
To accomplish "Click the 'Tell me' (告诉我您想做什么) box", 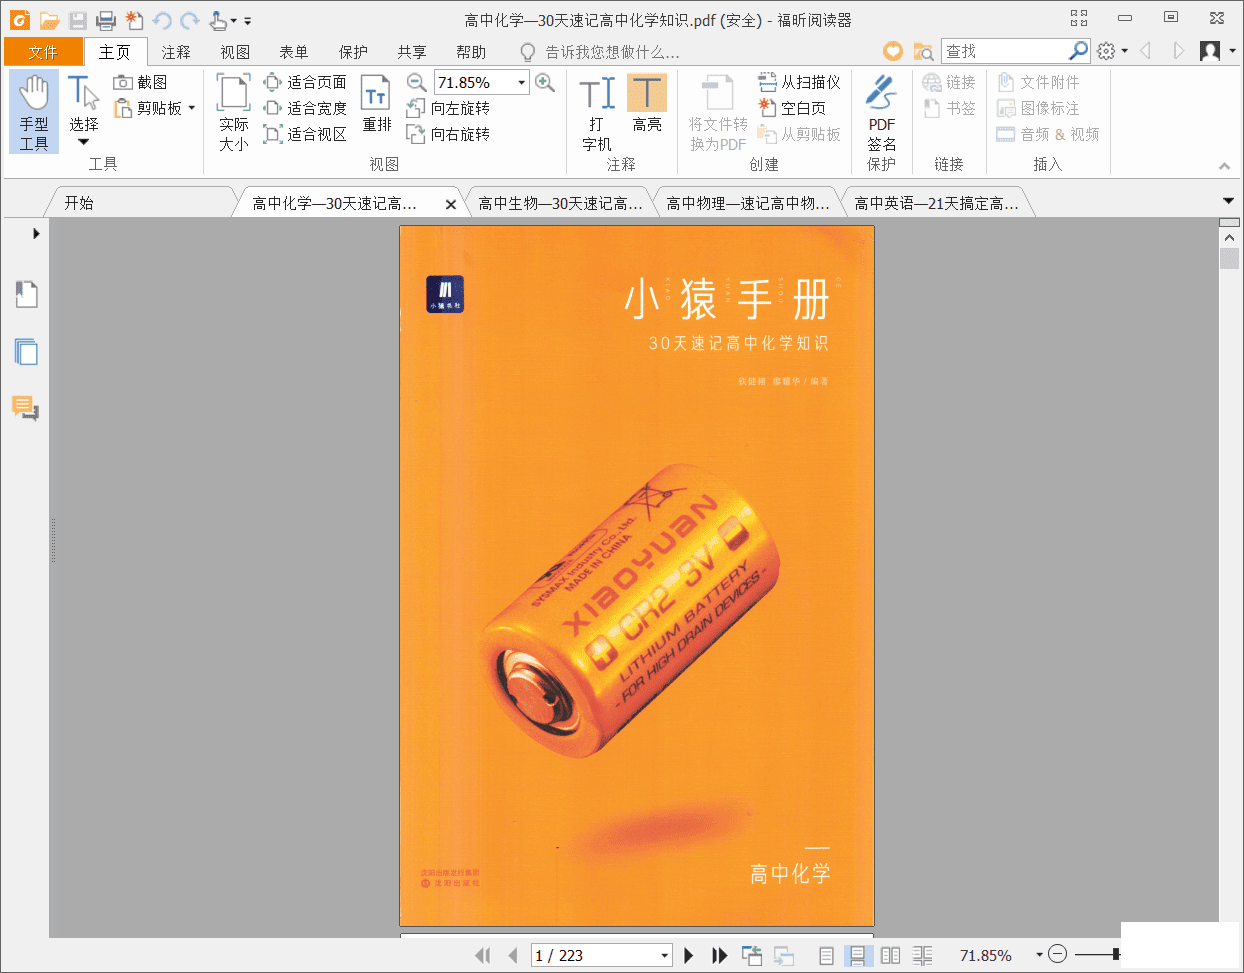I will point(600,52).
